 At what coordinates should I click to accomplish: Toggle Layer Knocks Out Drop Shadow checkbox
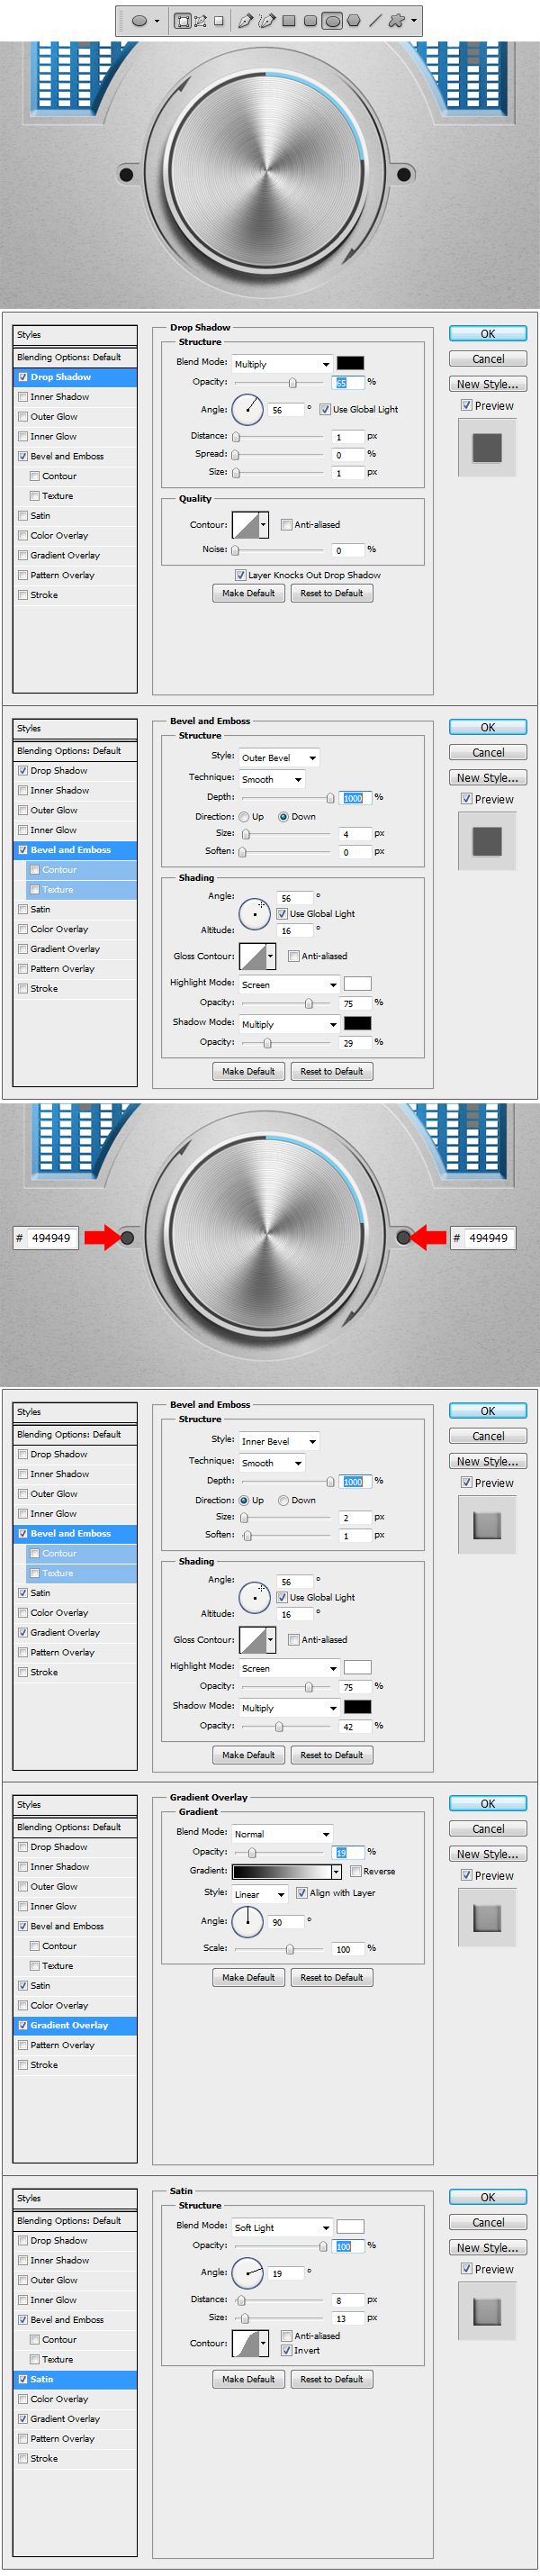241,575
